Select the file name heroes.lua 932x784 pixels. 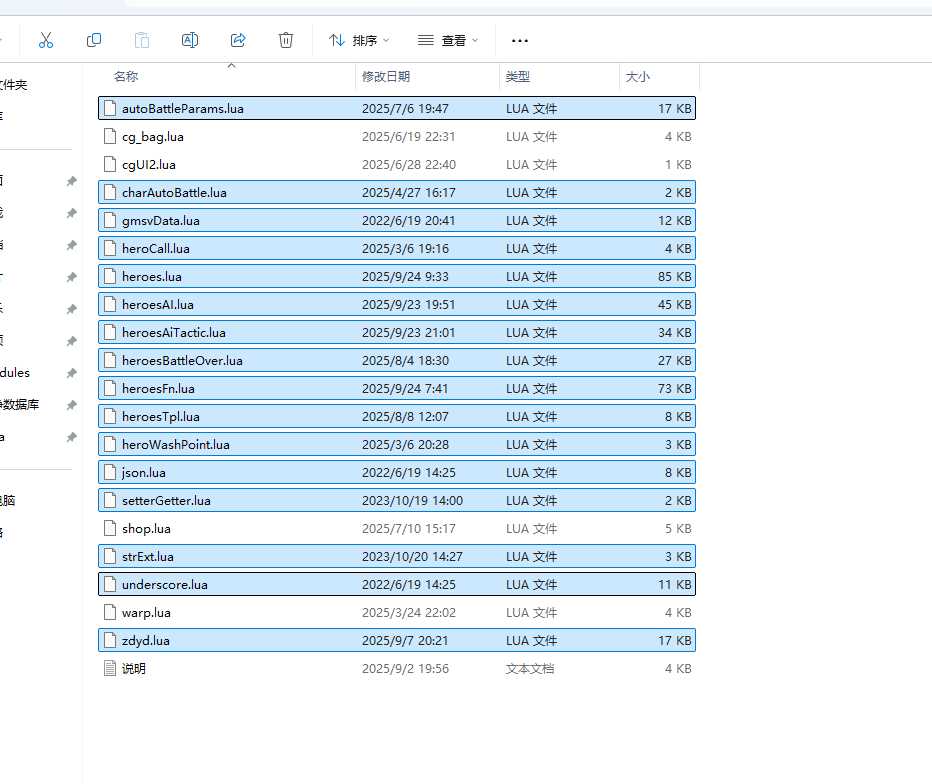tap(152, 276)
